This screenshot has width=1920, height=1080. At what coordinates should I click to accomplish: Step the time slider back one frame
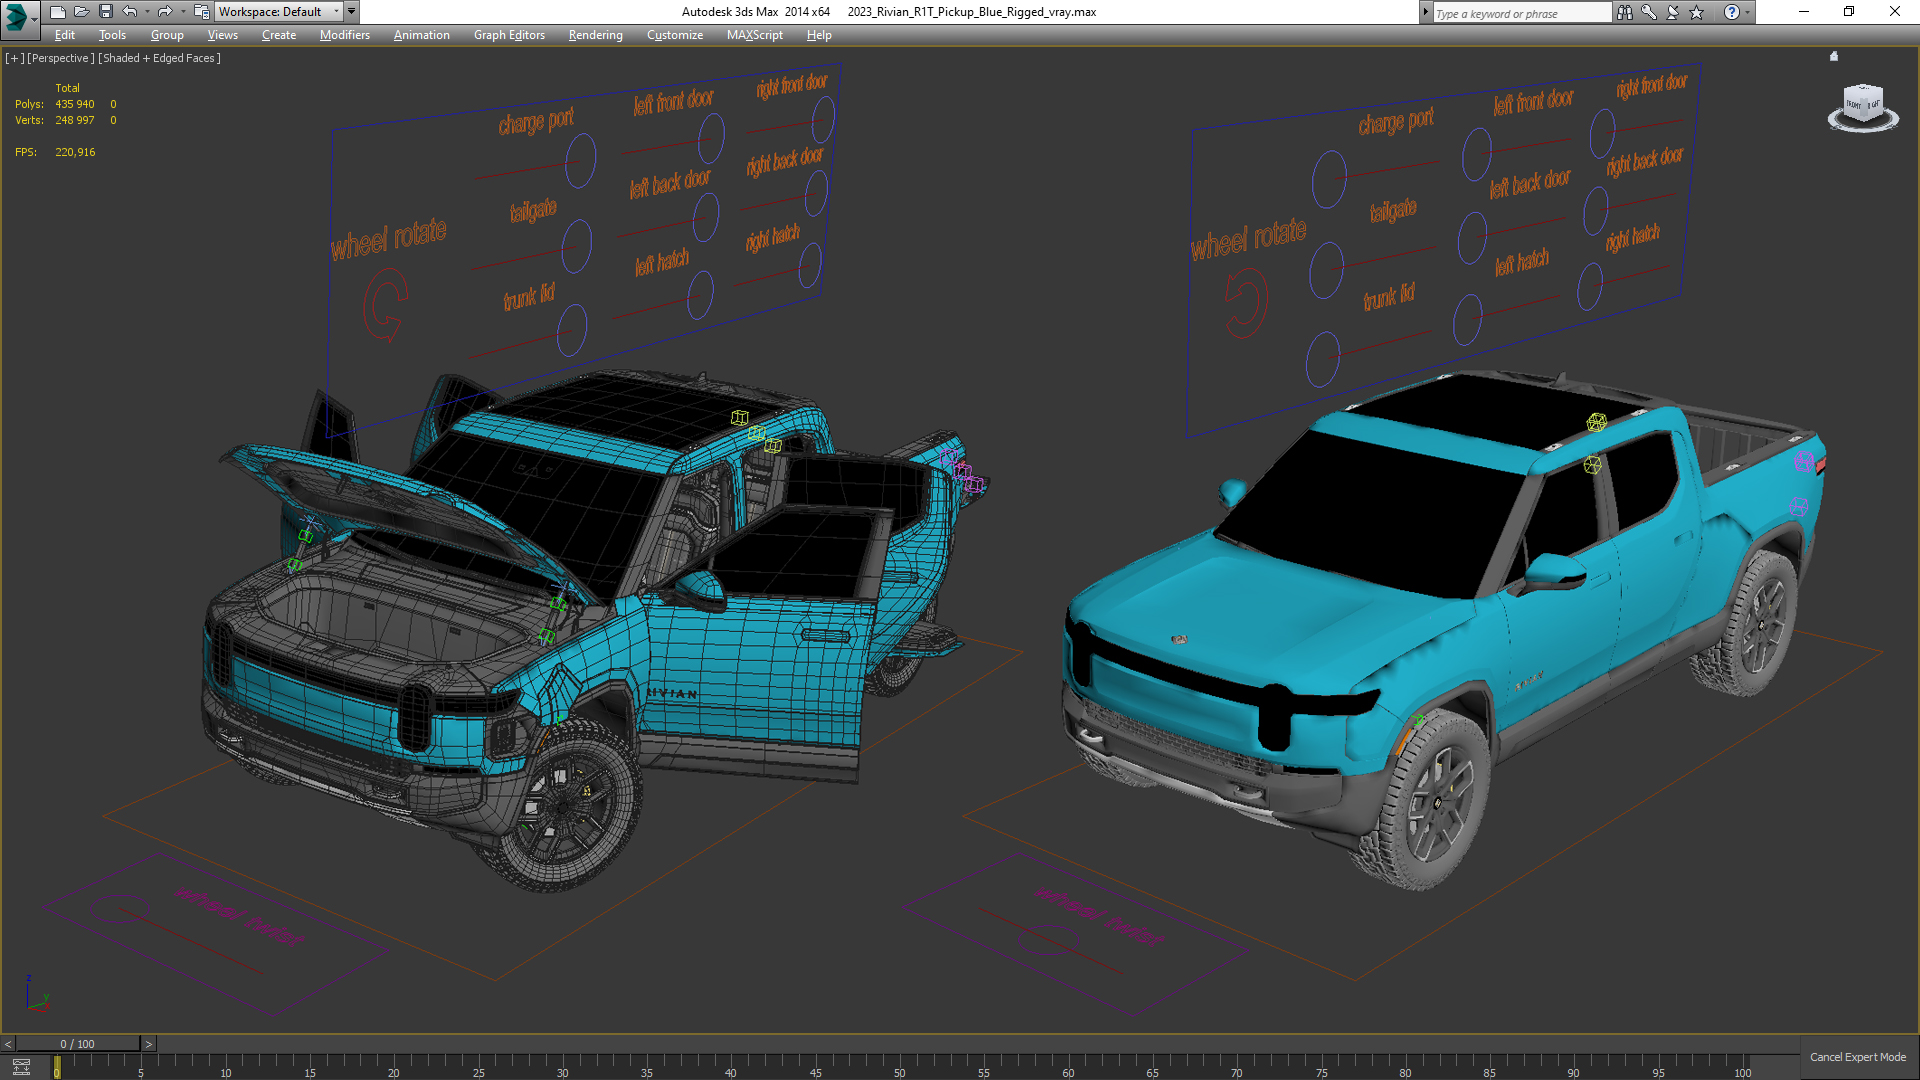[8, 1044]
